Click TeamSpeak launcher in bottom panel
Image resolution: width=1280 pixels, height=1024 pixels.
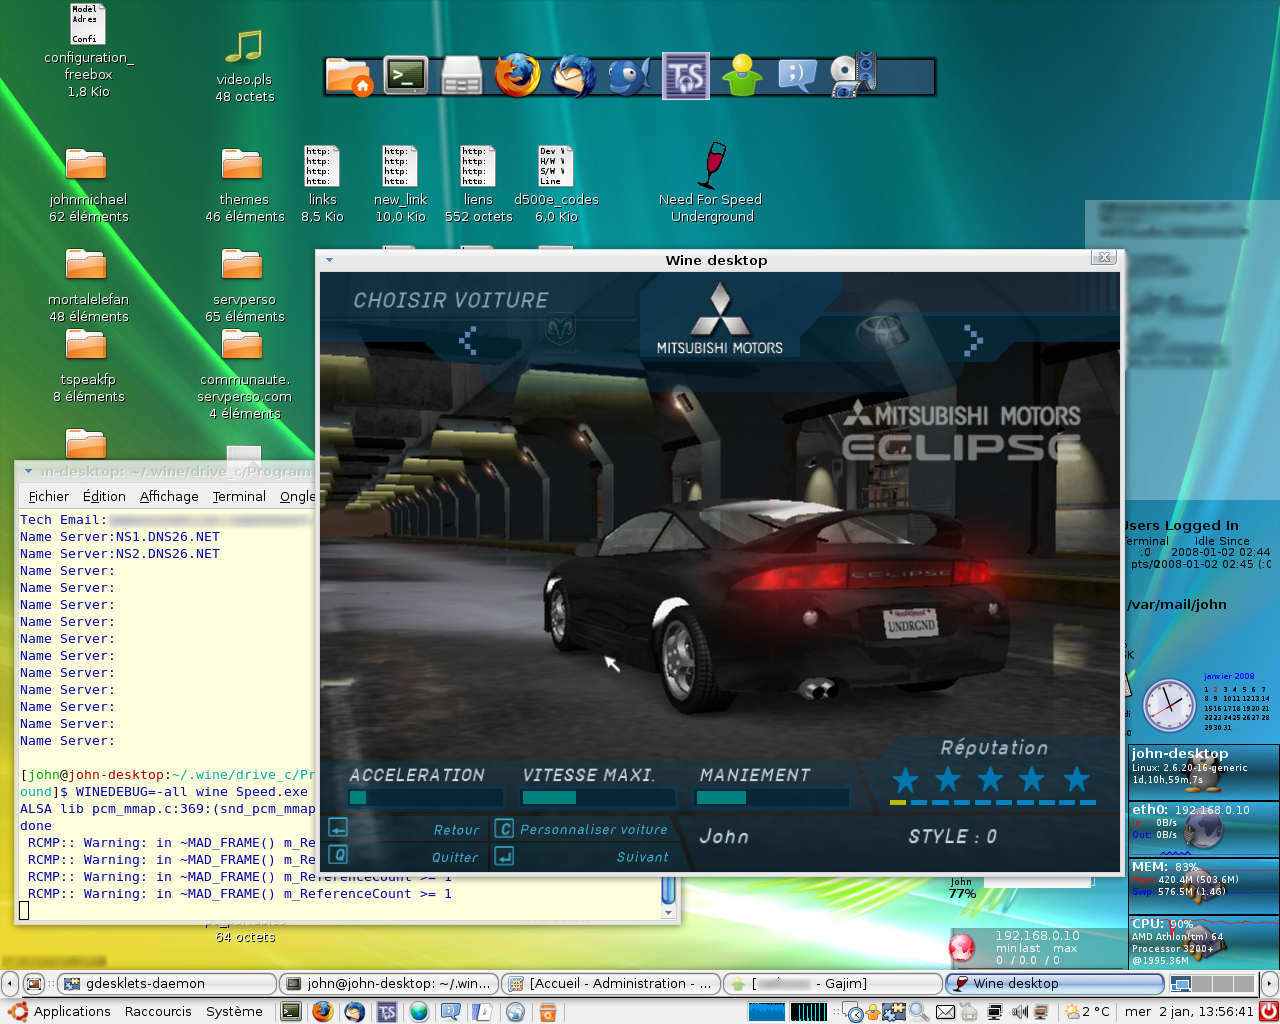point(387,1012)
